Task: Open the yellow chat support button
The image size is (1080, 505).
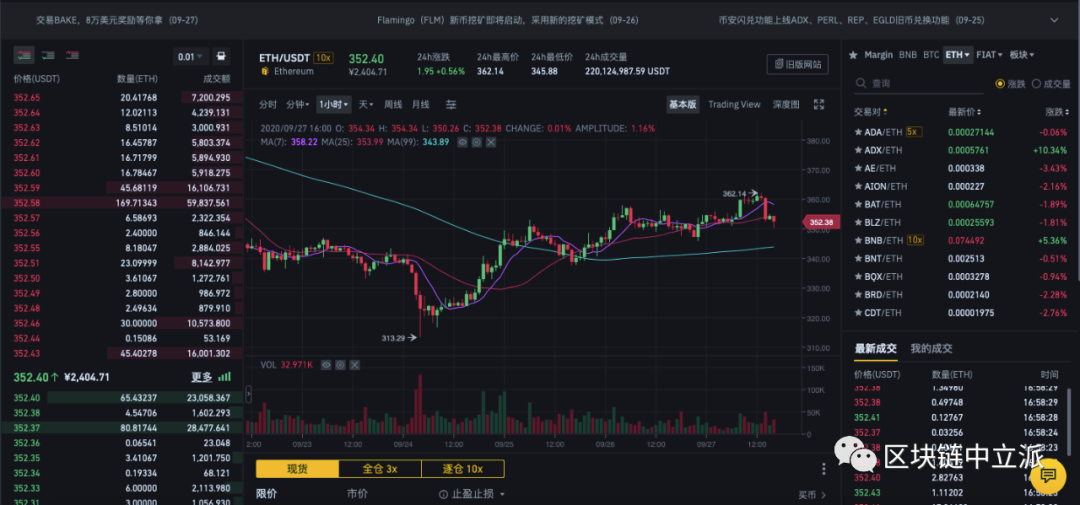Action: point(1048,474)
